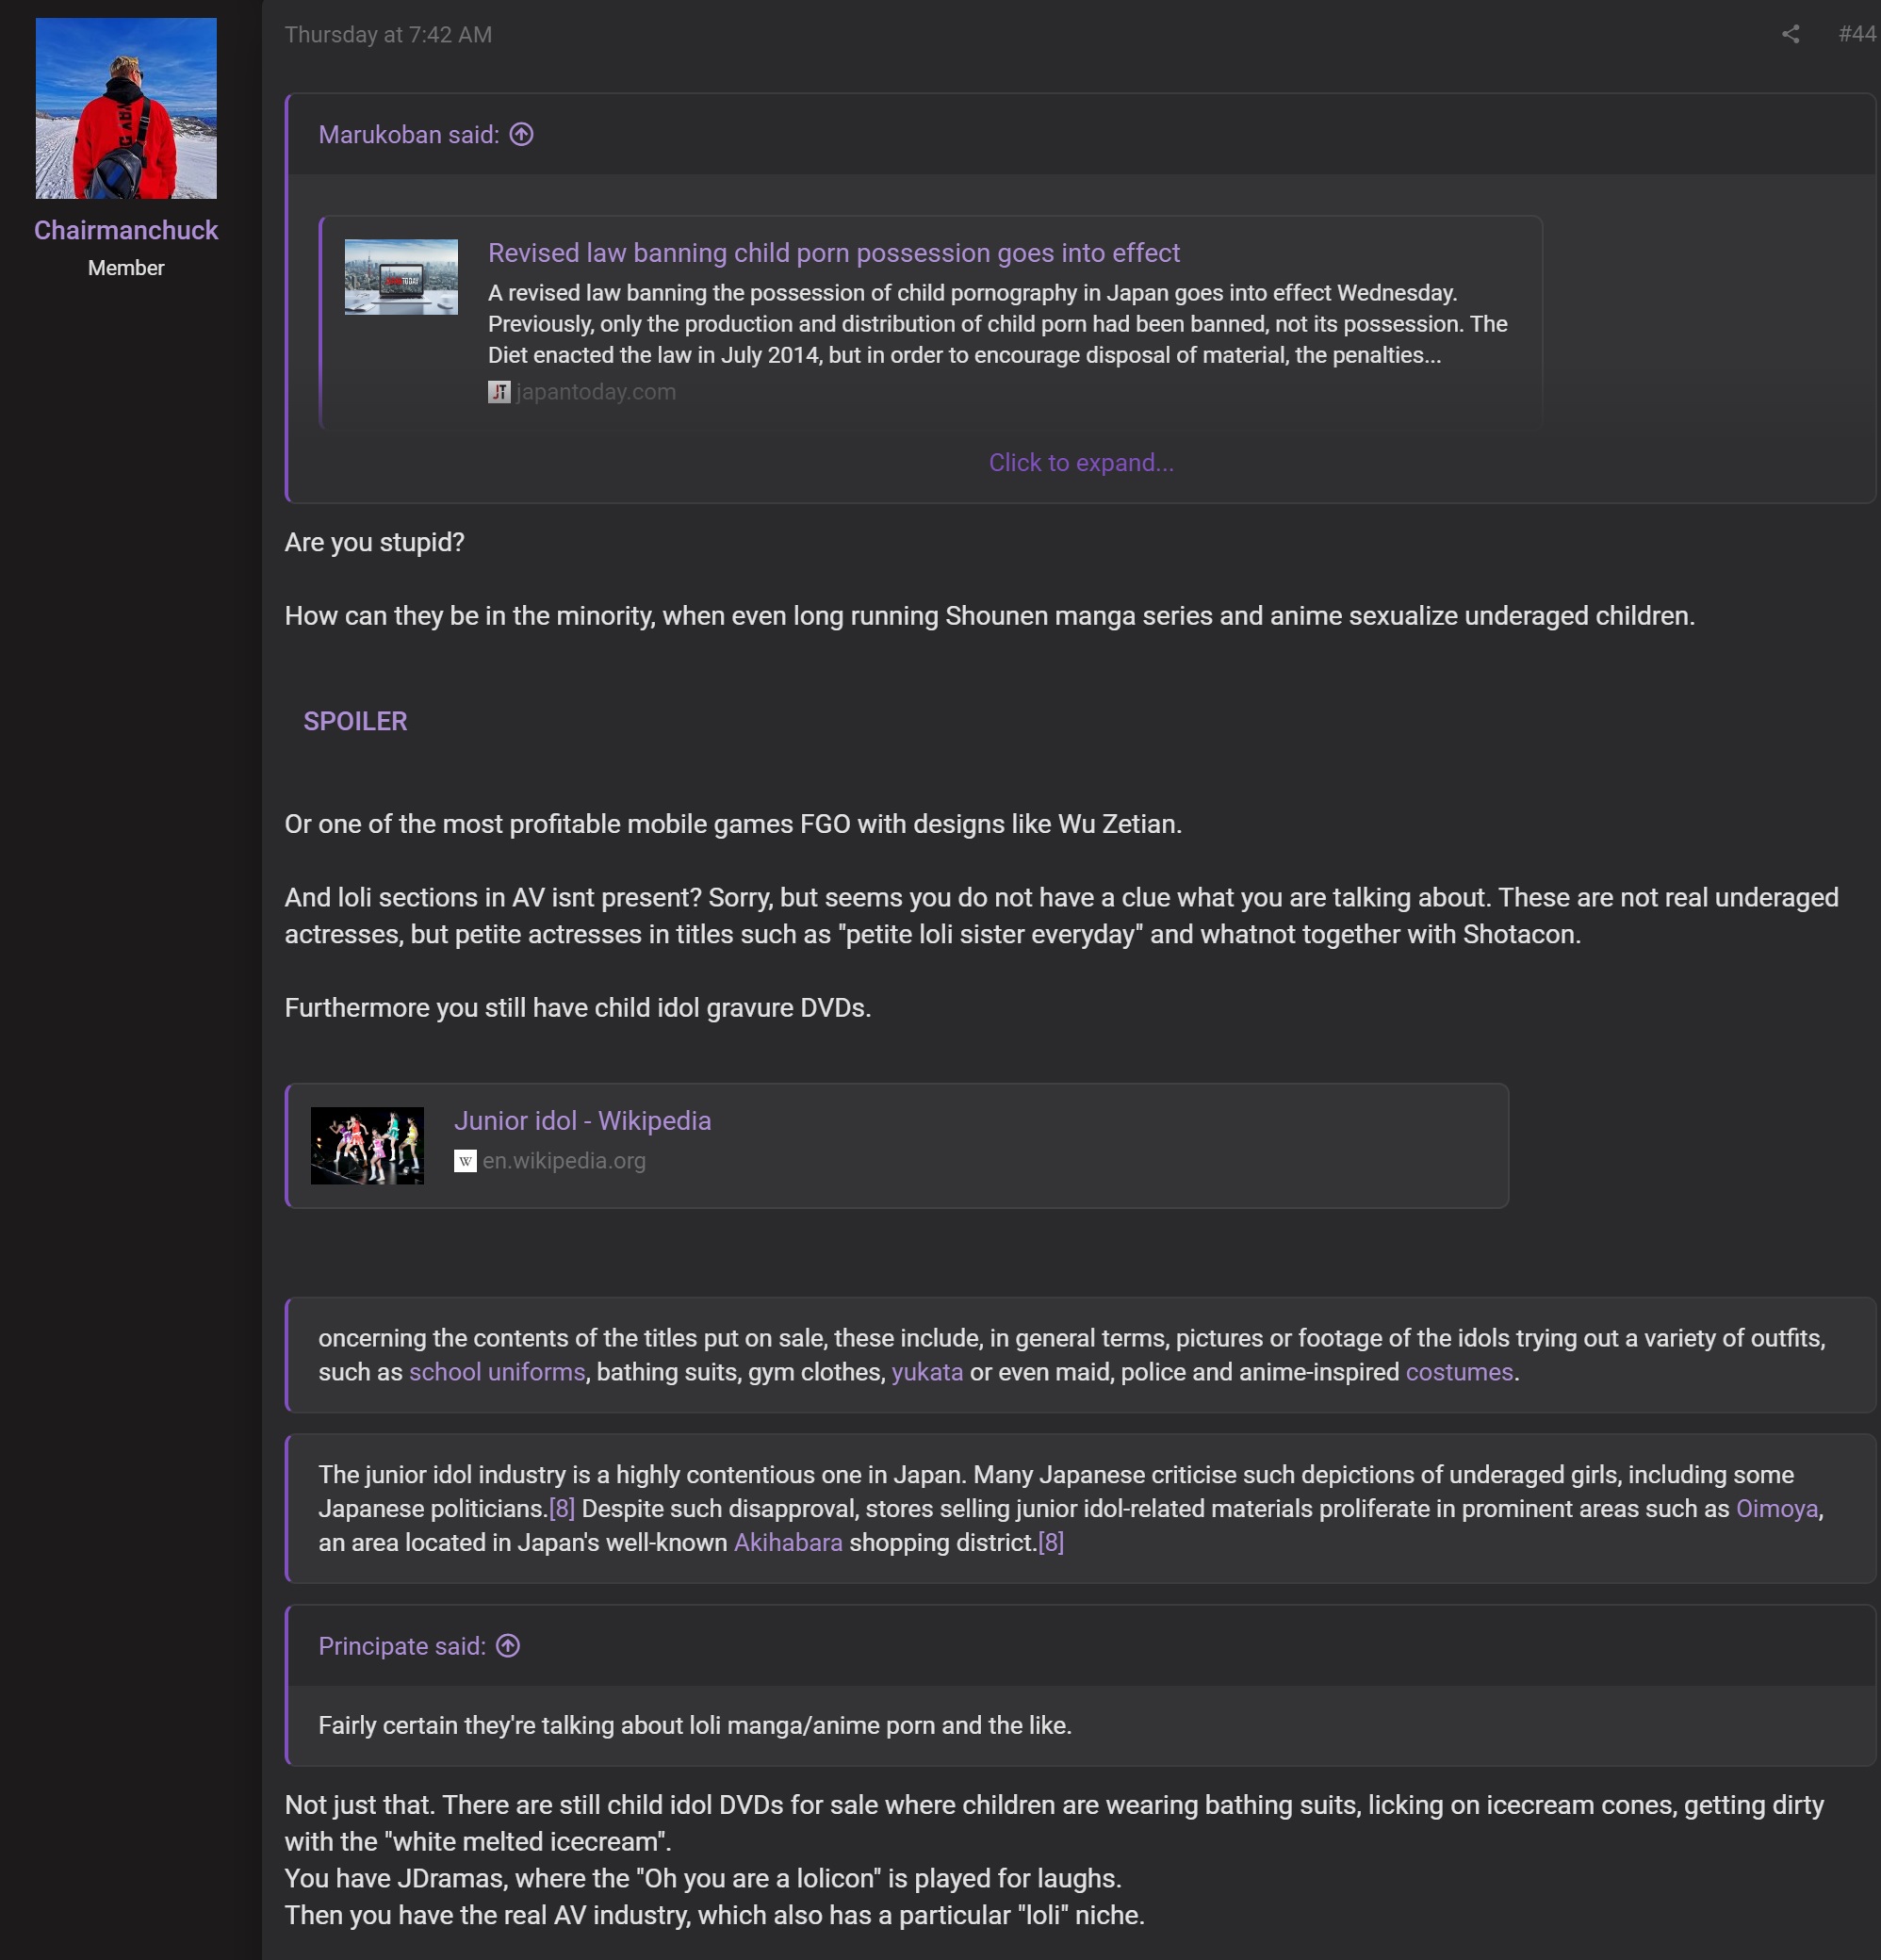Open the post number #44 permalink
The width and height of the screenshot is (1881, 1960).
(1857, 34)
